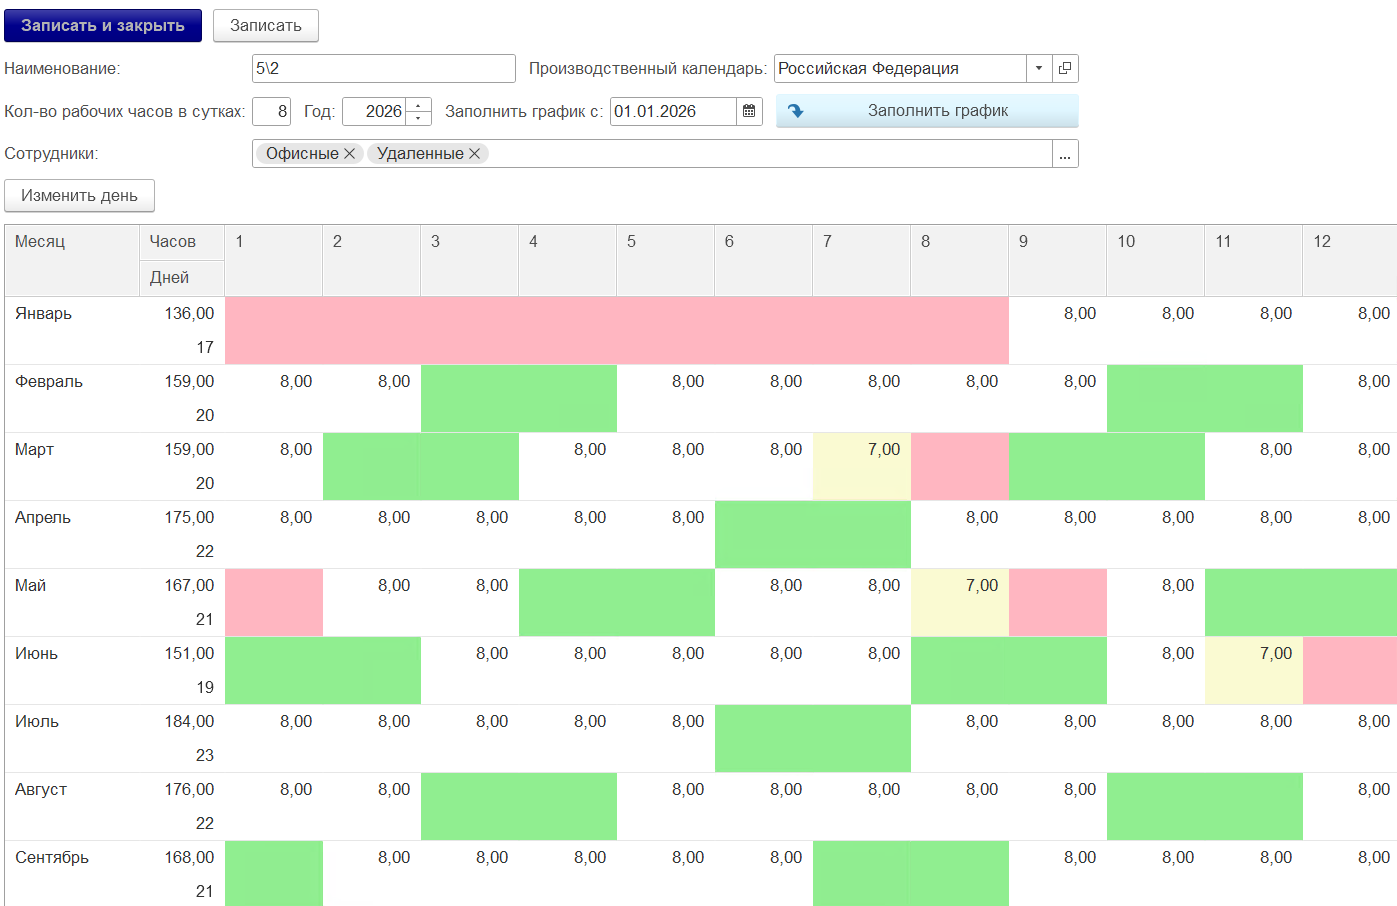Expand the production calendar dropdown
This screenshot has height=906, width=1397.
(1039, 68)
